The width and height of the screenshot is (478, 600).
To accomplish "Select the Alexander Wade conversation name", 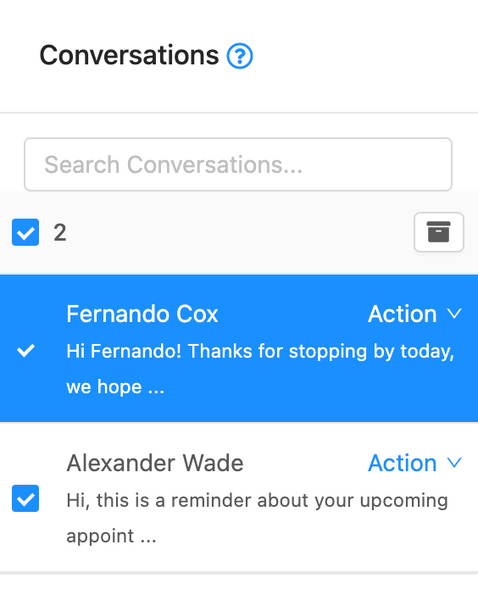I will point(155,463).
